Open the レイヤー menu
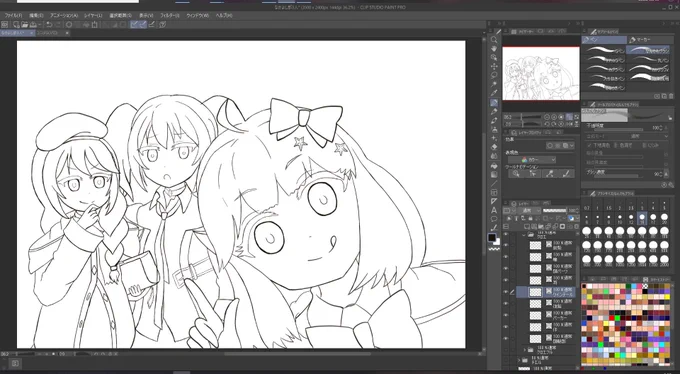 [93, 15]
